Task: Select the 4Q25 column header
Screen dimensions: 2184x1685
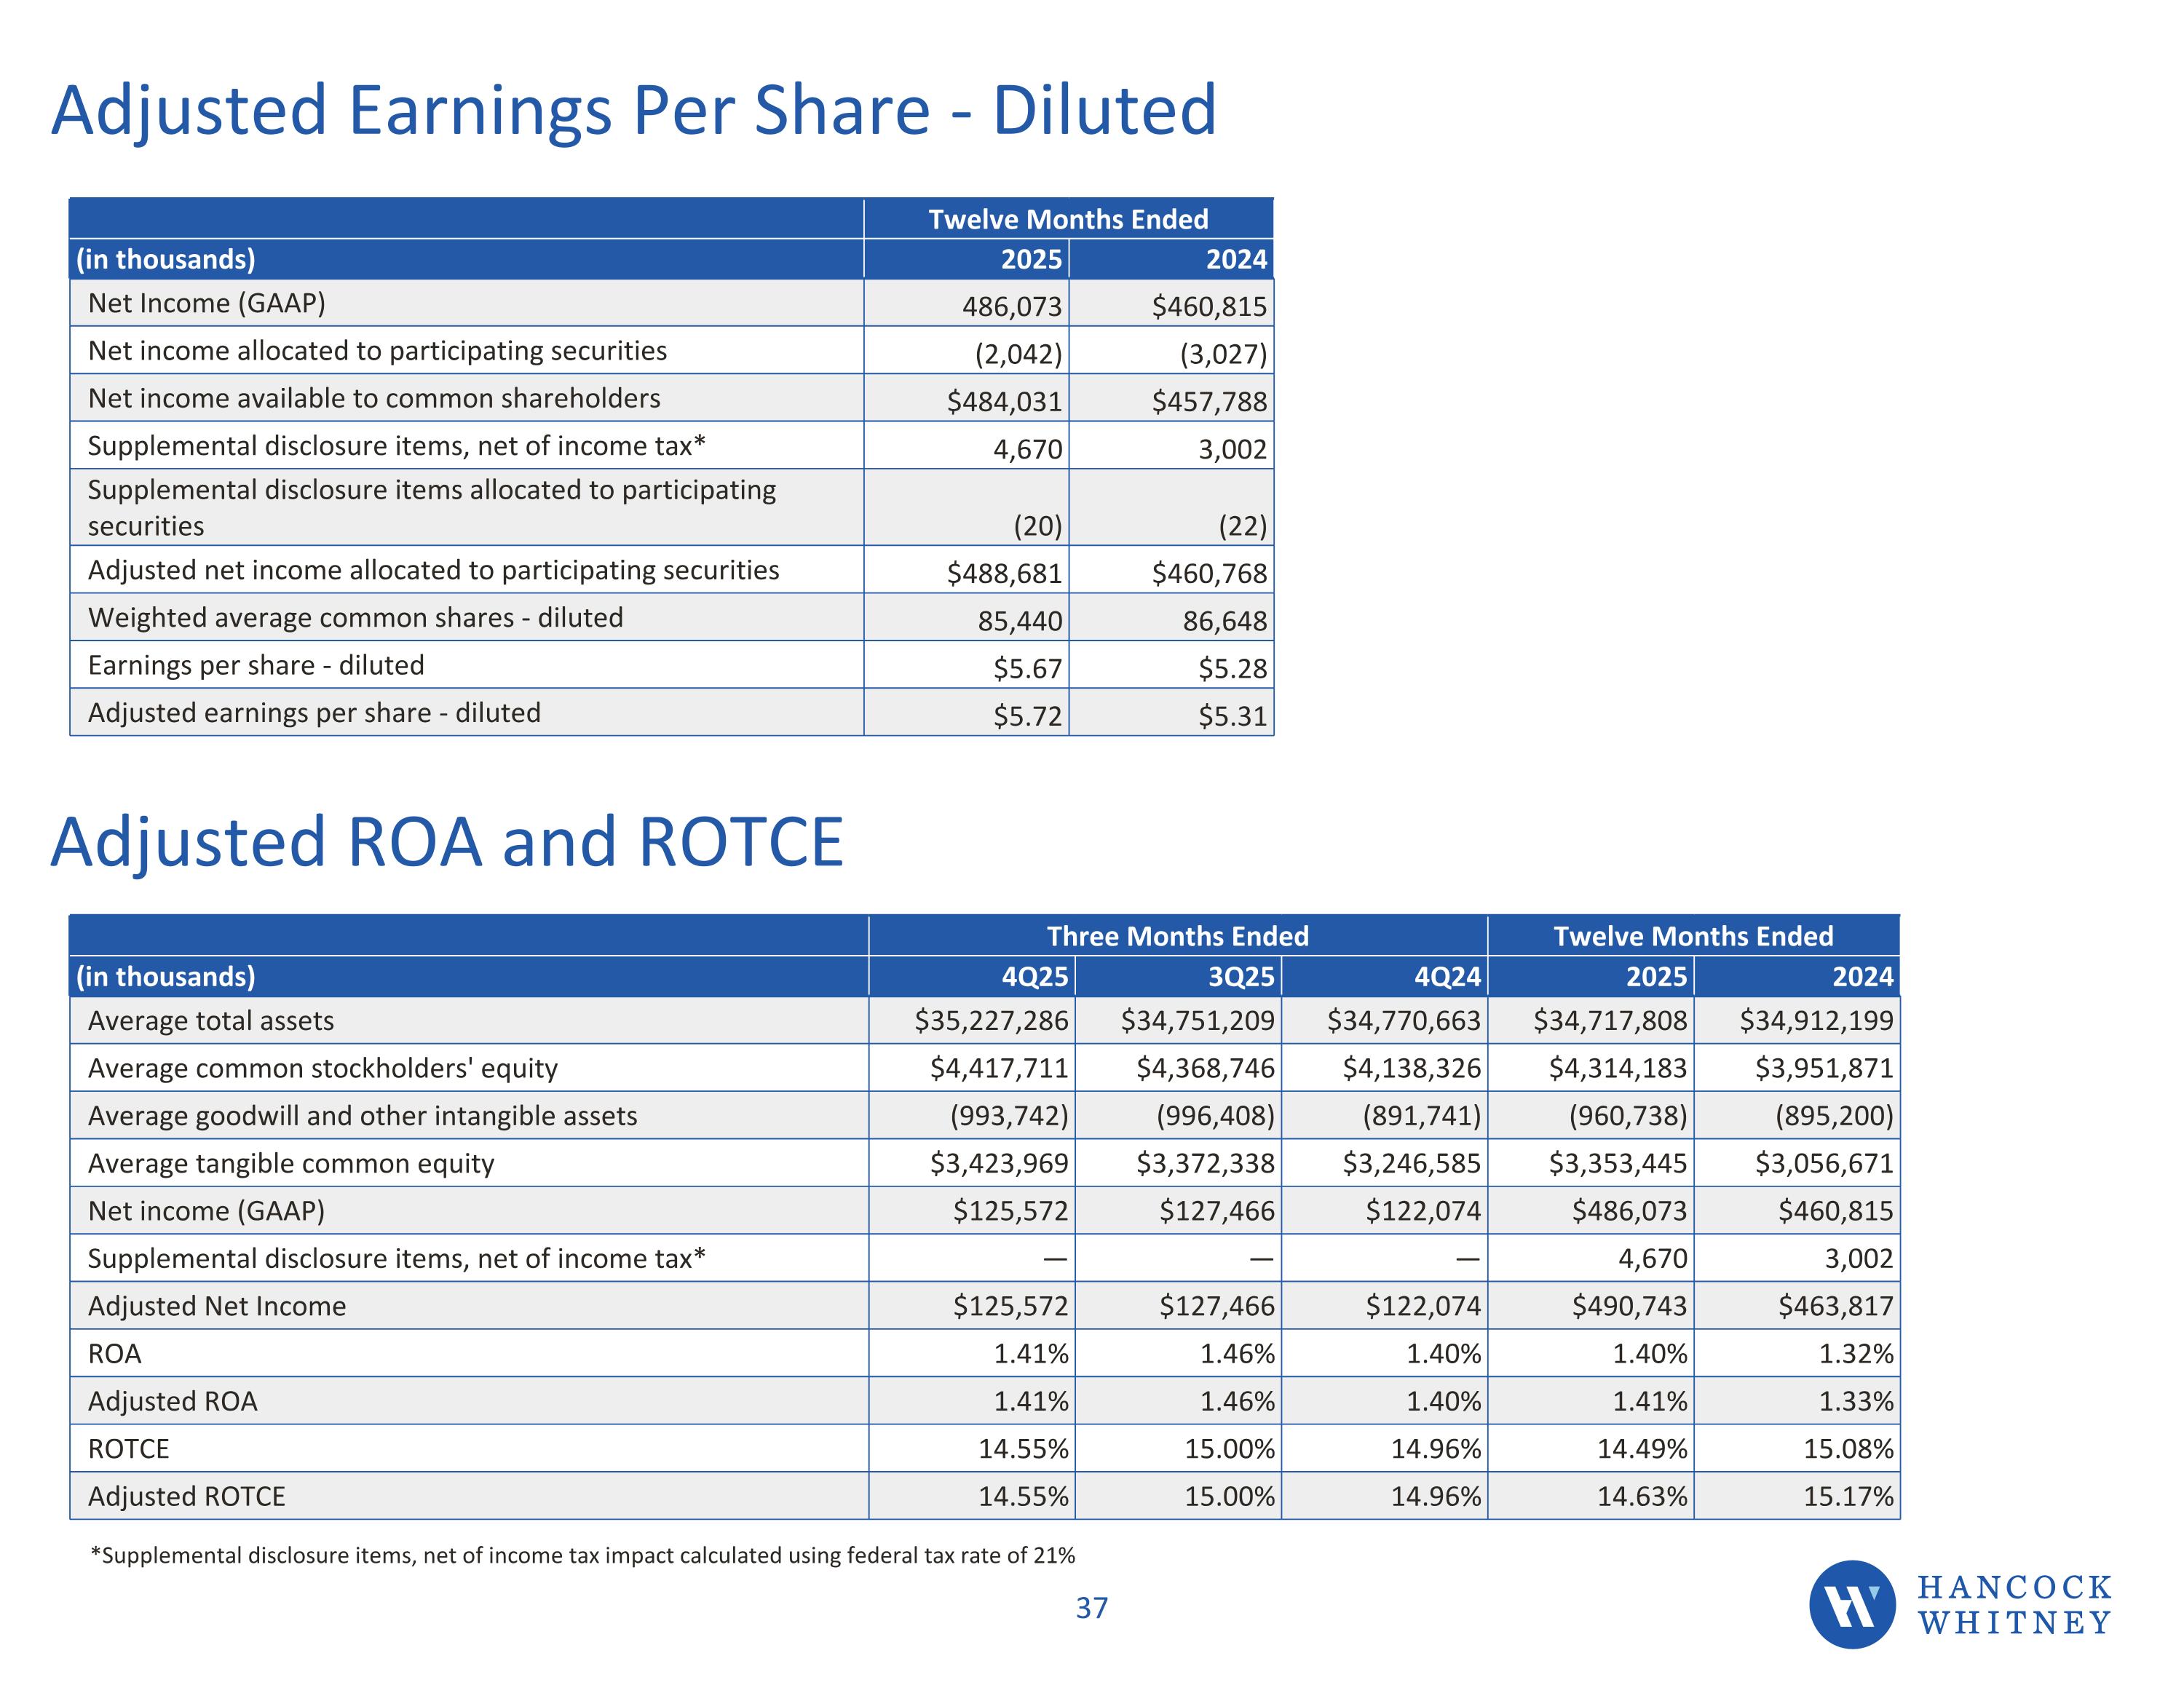Action: [x=1035, y=977]
